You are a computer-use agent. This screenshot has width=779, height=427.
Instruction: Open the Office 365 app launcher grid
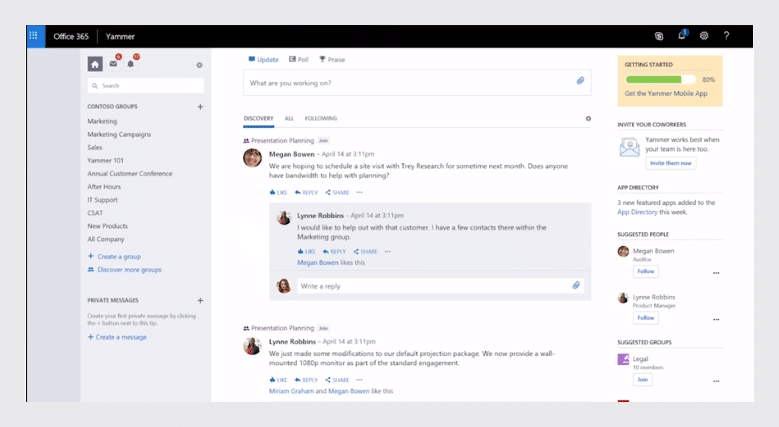tap(34, 36)
